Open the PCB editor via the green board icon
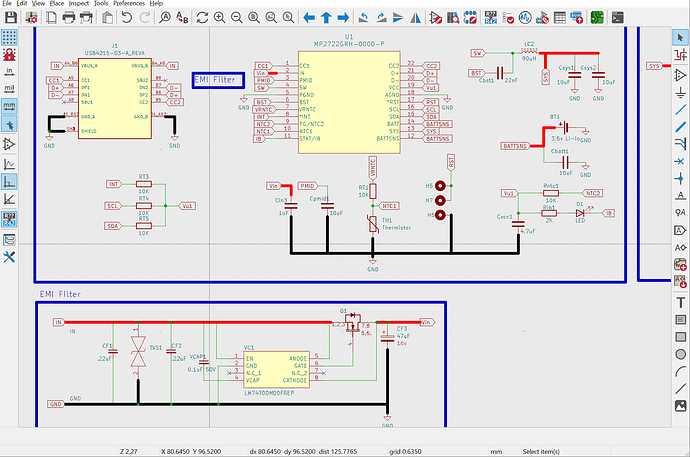Viewport: 690px width, 457px height. (598, 18)
